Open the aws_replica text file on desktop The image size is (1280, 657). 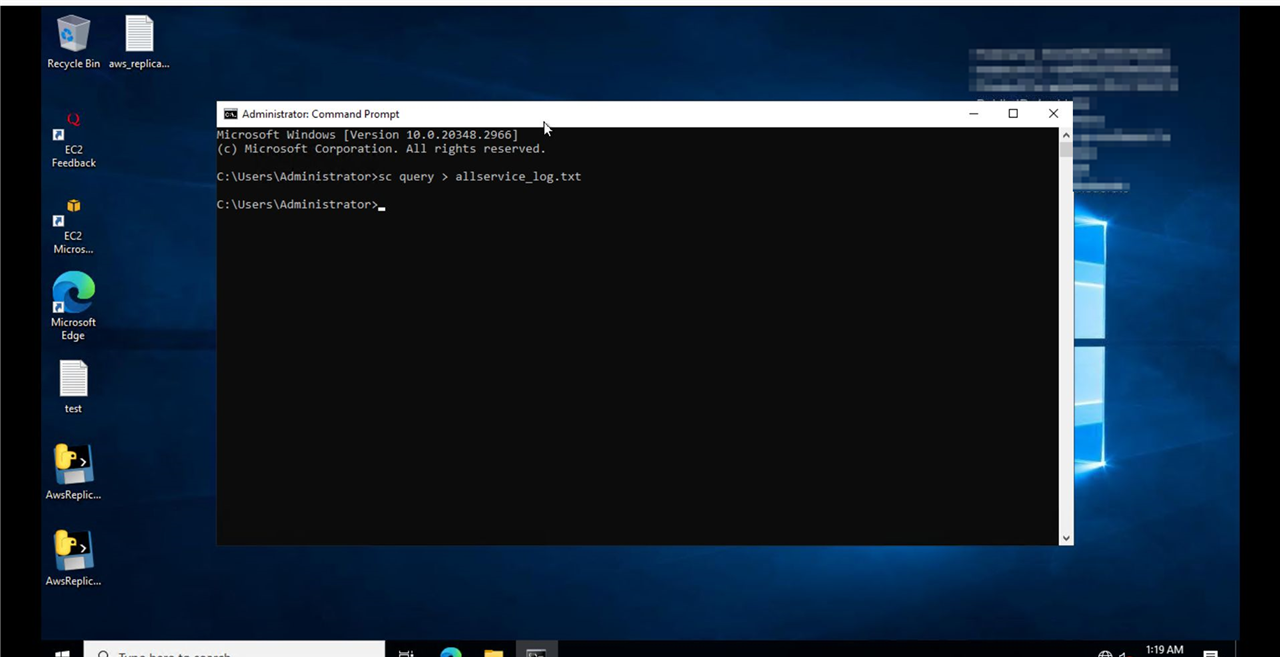[139, 36]
